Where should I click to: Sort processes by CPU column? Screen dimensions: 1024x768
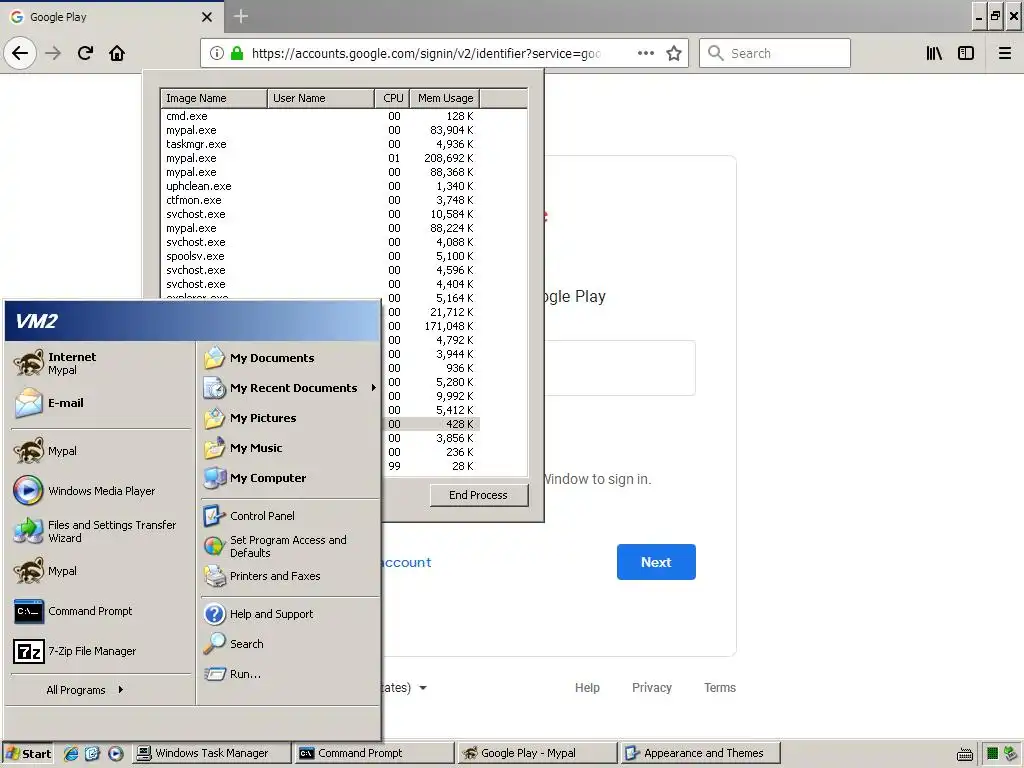[x=392, y=98]
